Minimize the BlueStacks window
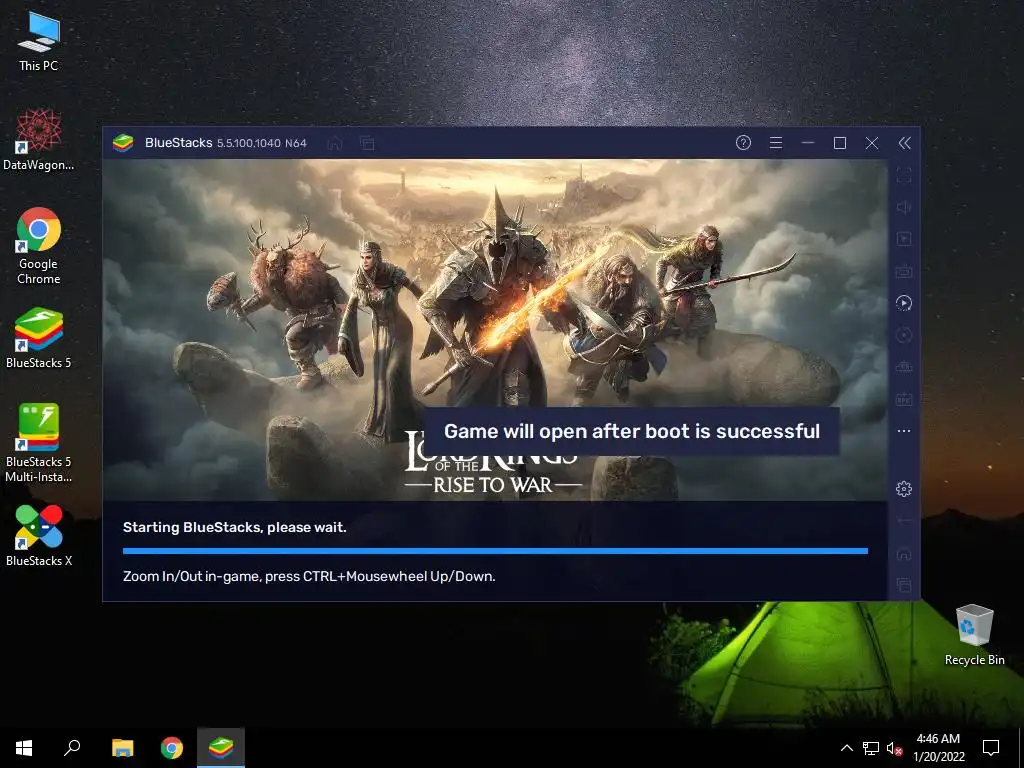1024x768 pixels. click(808, 143)
